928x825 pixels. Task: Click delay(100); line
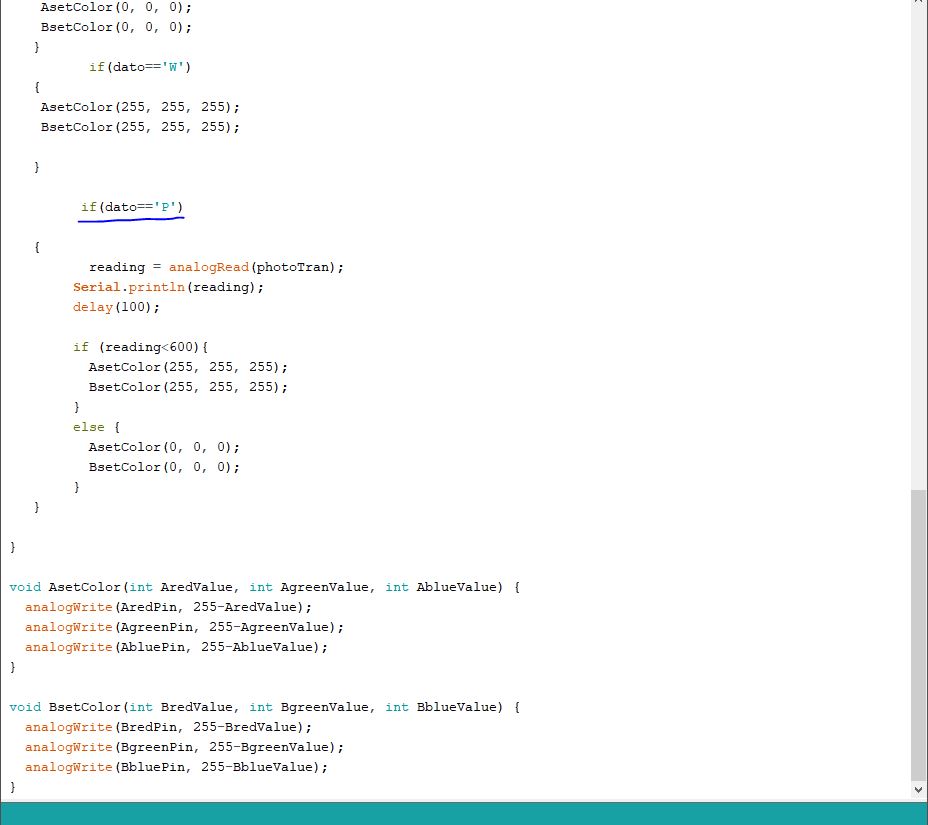tap(116, 307)
